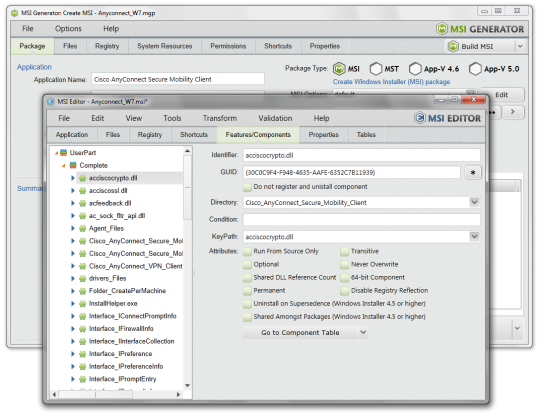Check Uninstall on Supersedence option
540x415 pixels.
pos(247,304)
